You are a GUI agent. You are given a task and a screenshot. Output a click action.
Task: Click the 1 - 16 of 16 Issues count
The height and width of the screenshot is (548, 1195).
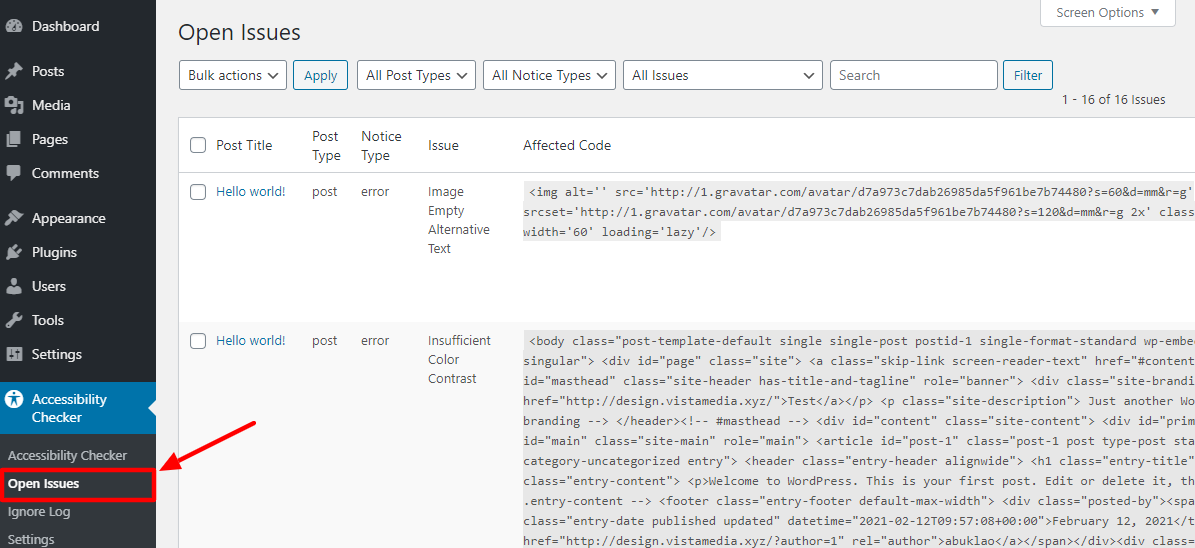pos(1113,100)
